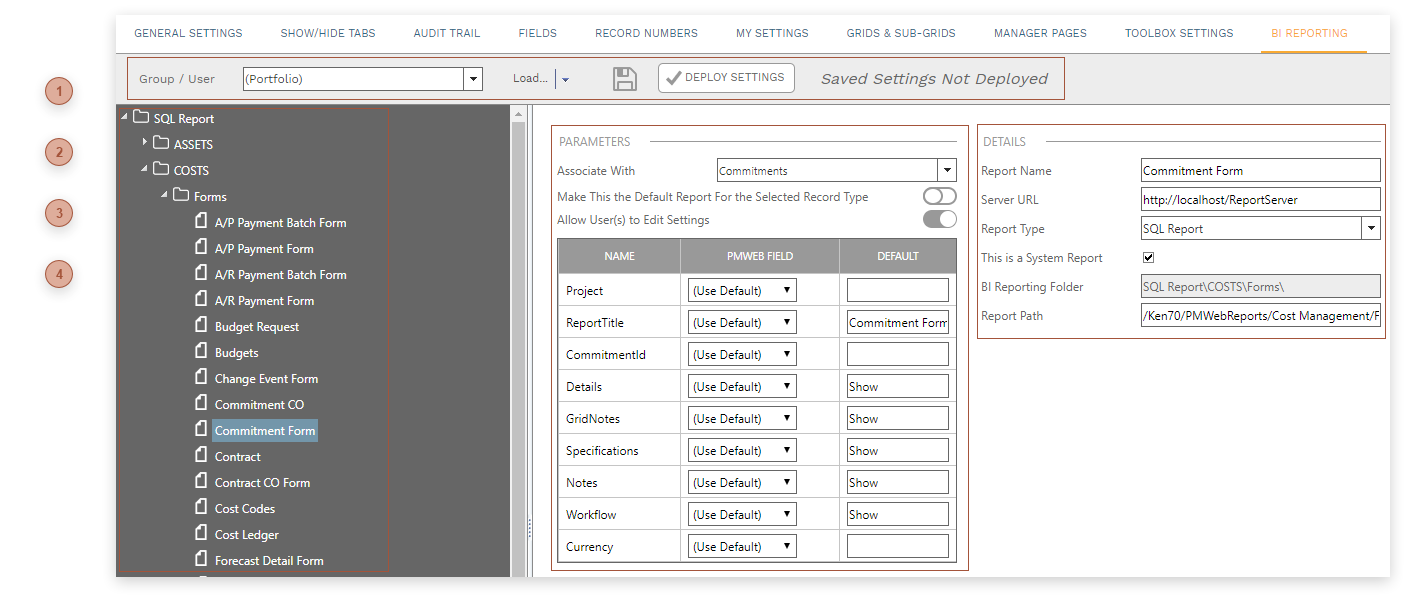Disable the Allow User(s) to Edit Settings toggle
Screen dimensions: 1409x600
point(938,218)
